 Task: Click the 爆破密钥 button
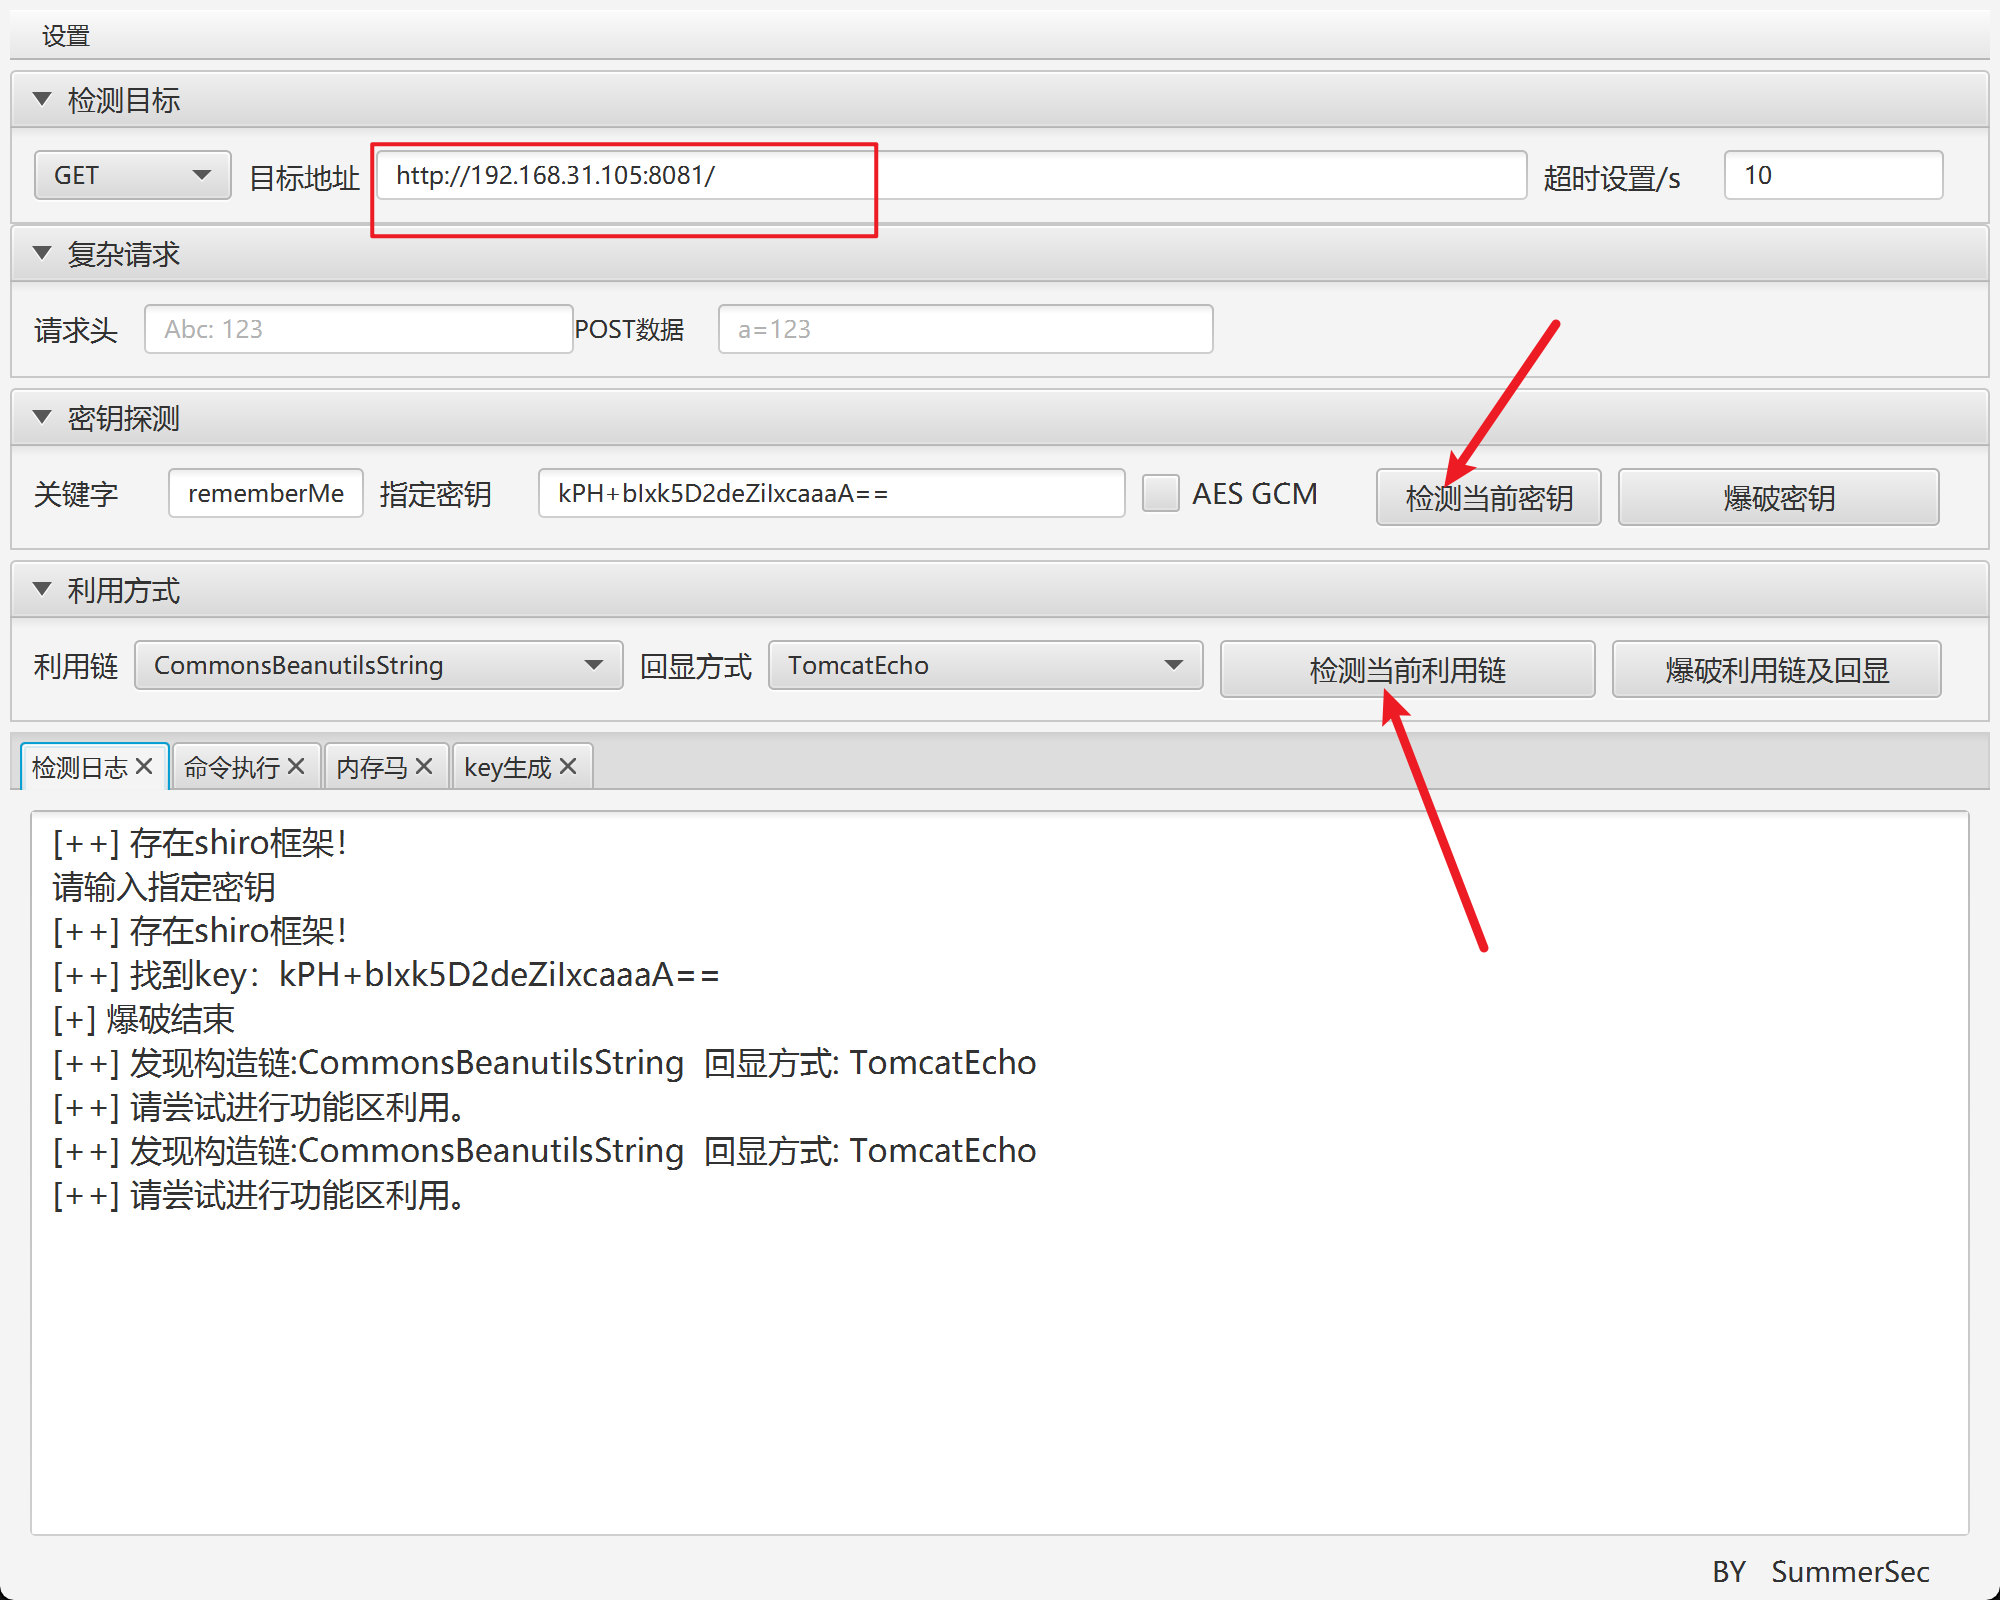[x=1778, y=497]
